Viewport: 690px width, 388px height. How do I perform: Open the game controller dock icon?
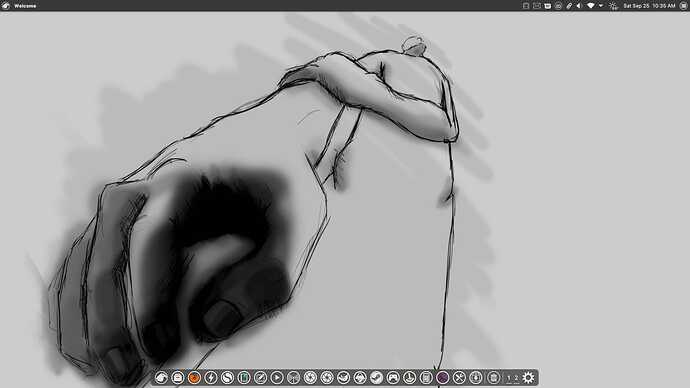tap(393, 377)
